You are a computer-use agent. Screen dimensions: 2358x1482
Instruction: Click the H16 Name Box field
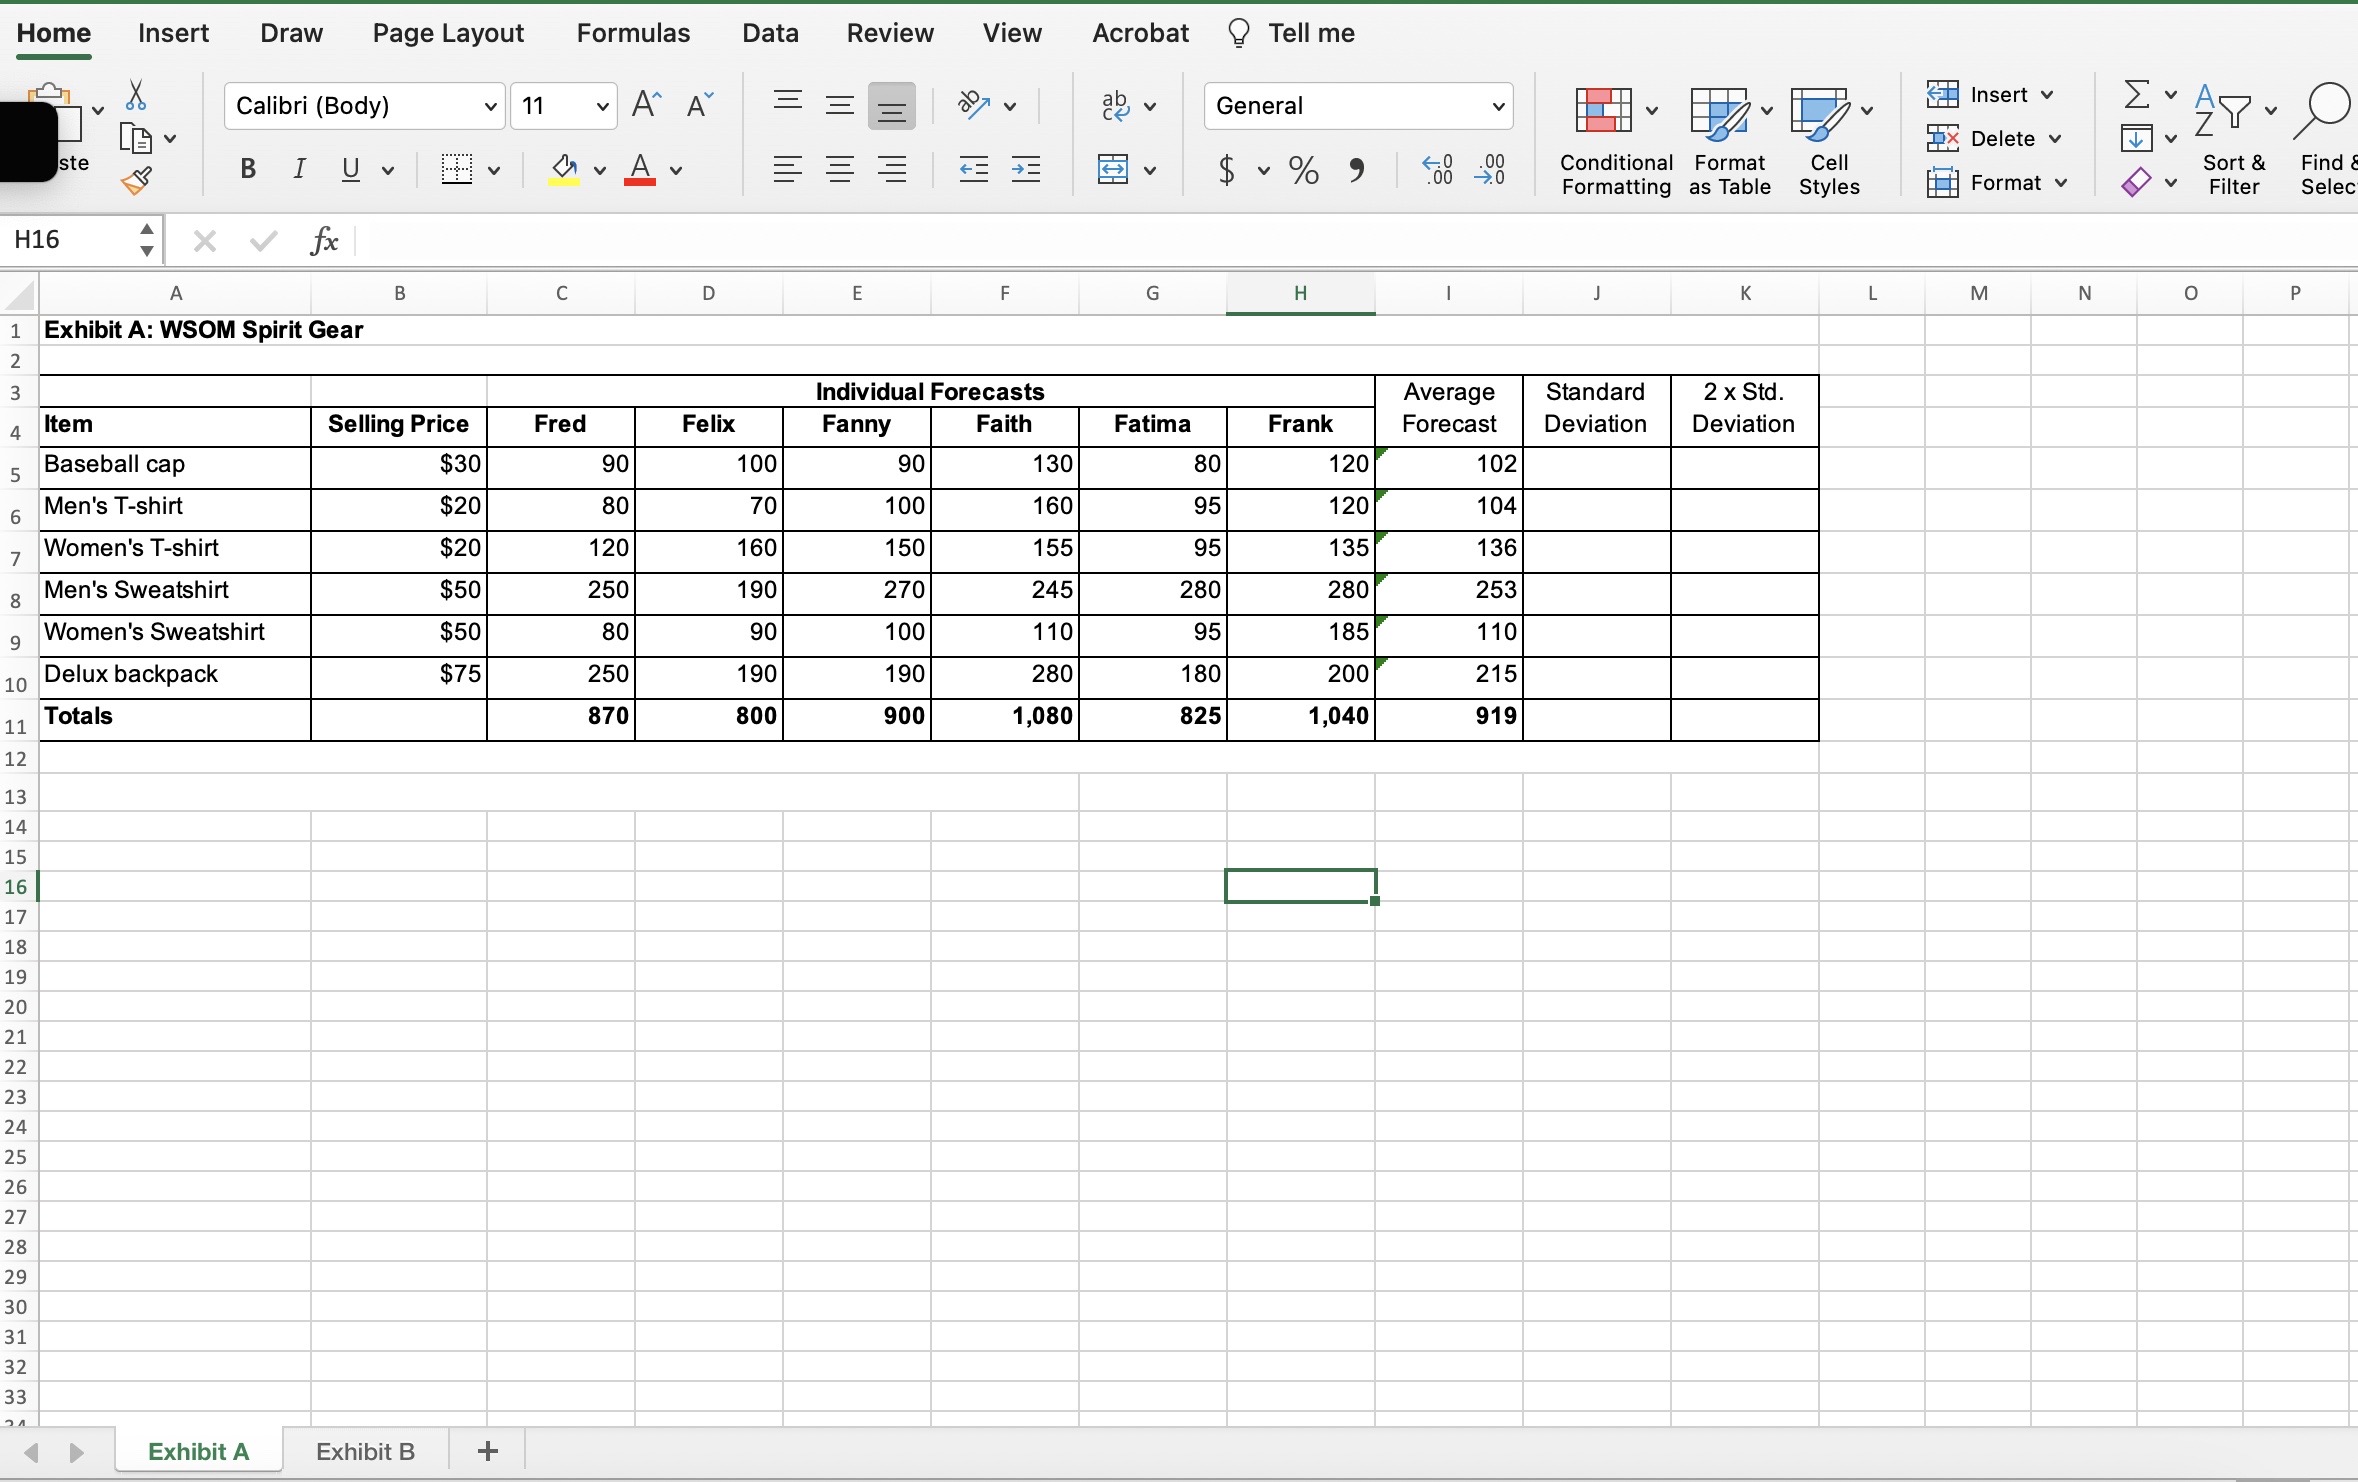(70, 240)
